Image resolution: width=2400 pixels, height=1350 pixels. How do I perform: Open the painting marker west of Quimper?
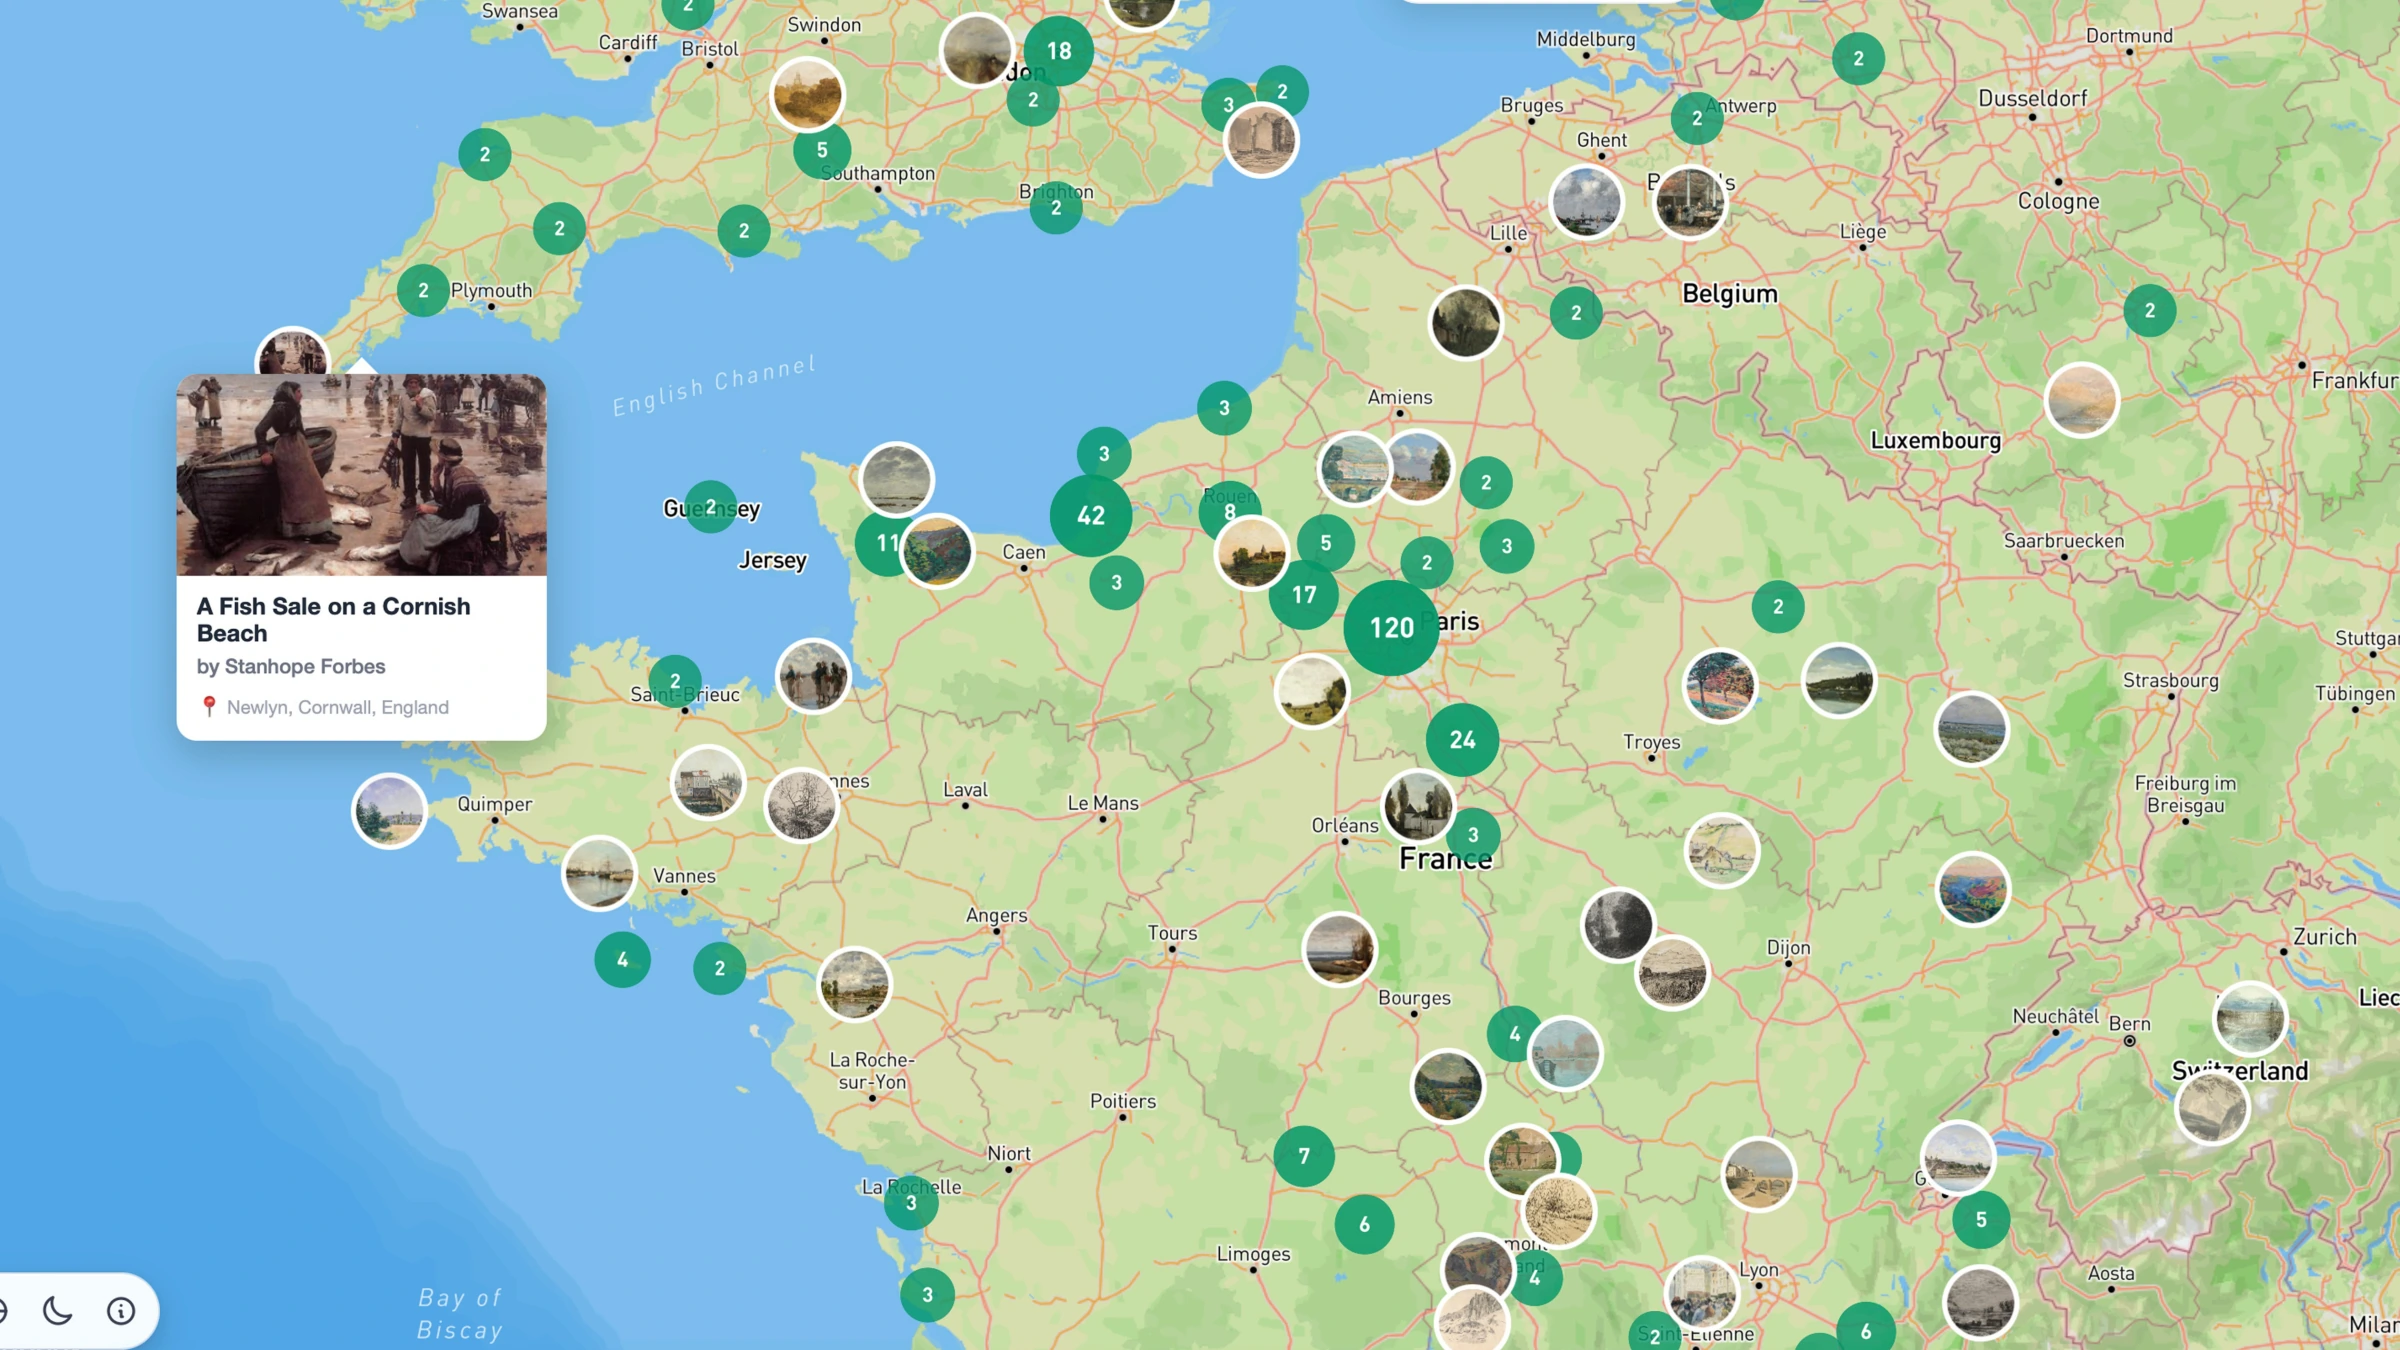pyautogui.click(x=389, y=811)
